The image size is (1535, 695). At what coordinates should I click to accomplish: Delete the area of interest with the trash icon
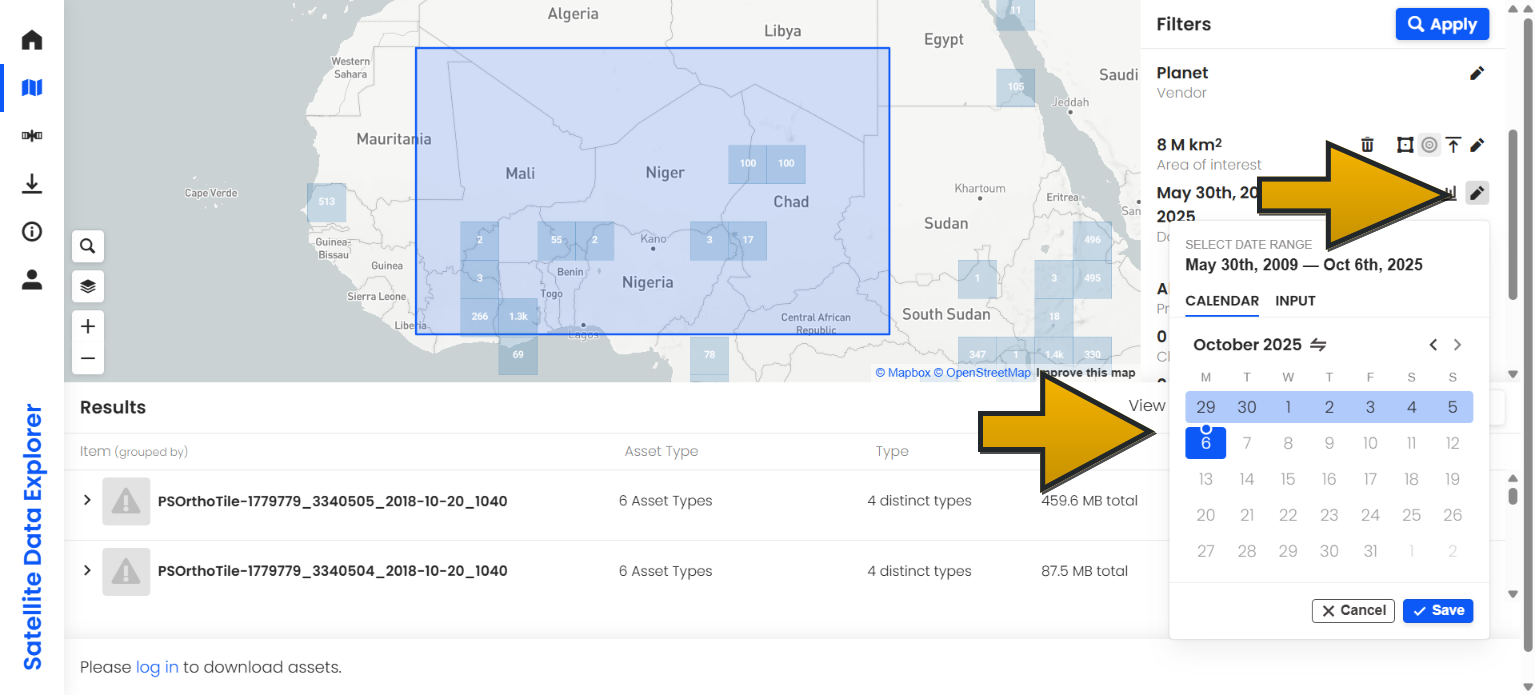[x=1367, y=144]
